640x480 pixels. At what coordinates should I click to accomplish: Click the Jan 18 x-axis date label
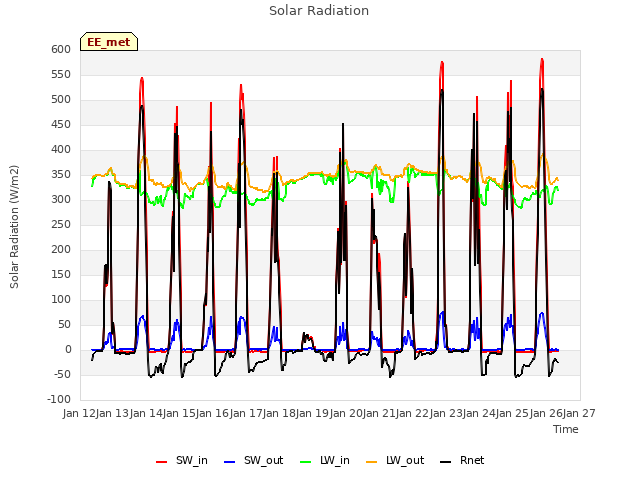click(279, 414)
